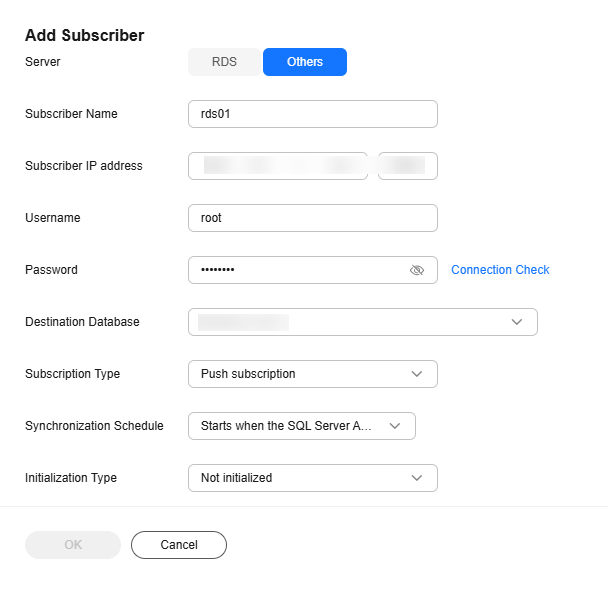Expand the Subscription Type dropdown
The image size is (608, 606).
tap(313, 374)
